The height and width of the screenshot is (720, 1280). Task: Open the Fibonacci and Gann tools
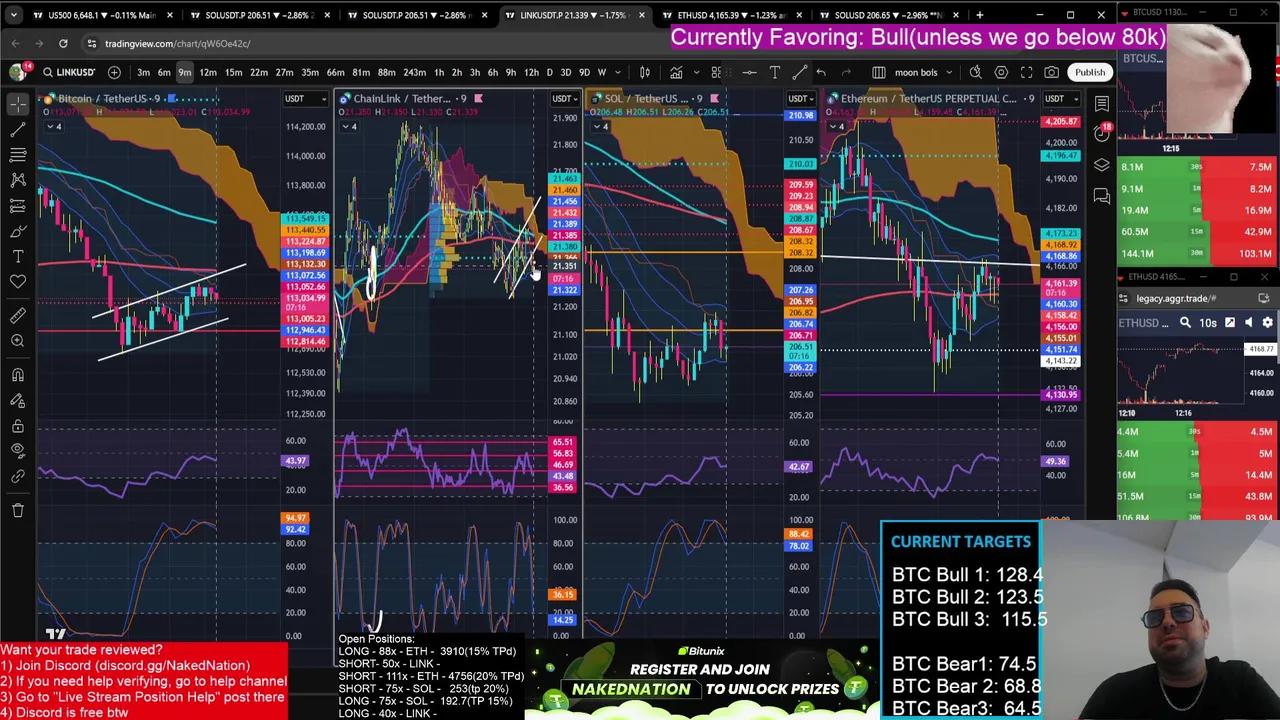click(x=18, y=155)
